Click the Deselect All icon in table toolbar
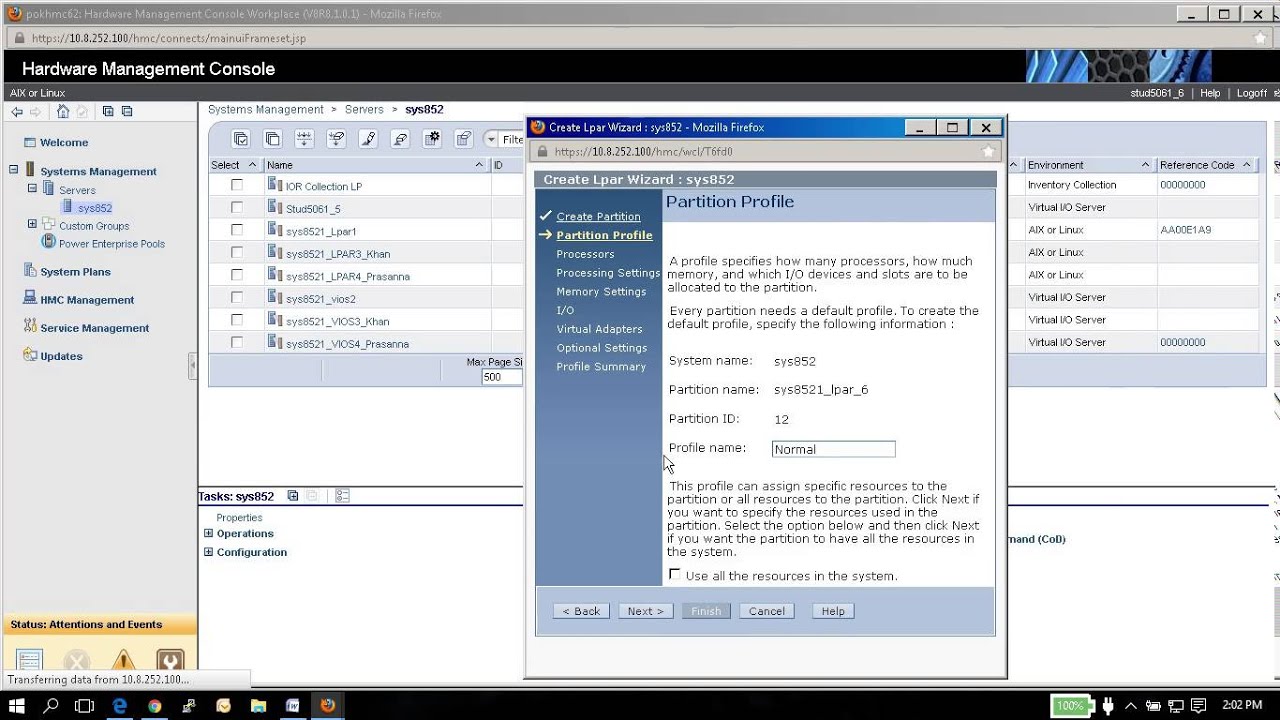Viewport: 1280px width, 720px height. click(x=273, y=139)
